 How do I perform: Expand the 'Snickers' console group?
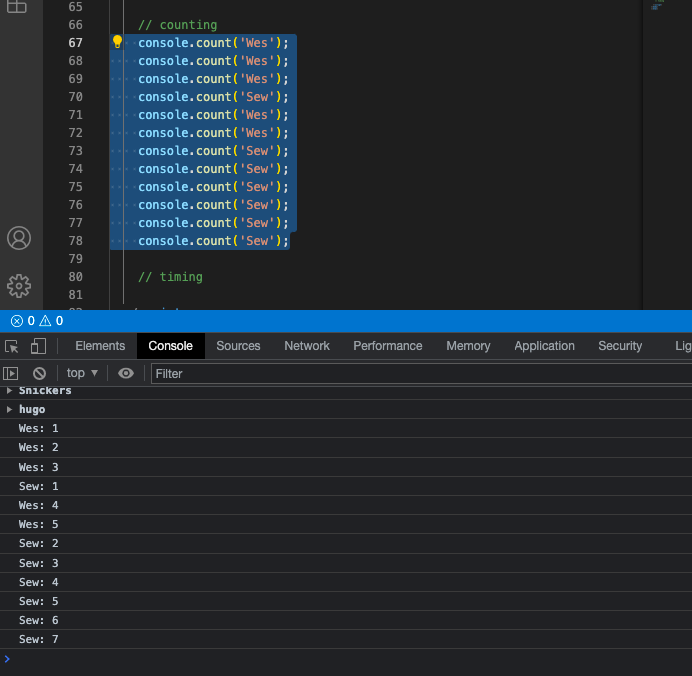pos(10,391)
